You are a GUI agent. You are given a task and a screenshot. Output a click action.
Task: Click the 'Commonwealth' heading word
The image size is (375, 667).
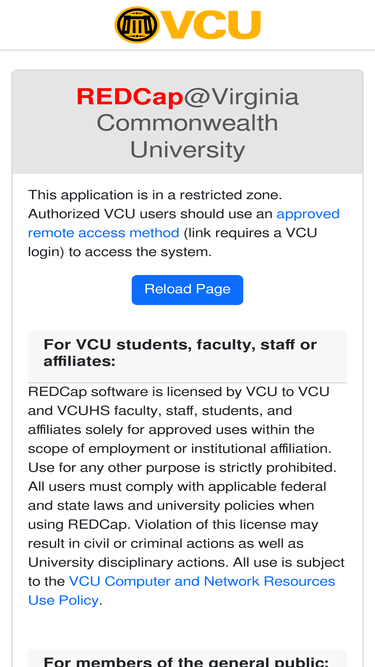click(x=187, y=123)
